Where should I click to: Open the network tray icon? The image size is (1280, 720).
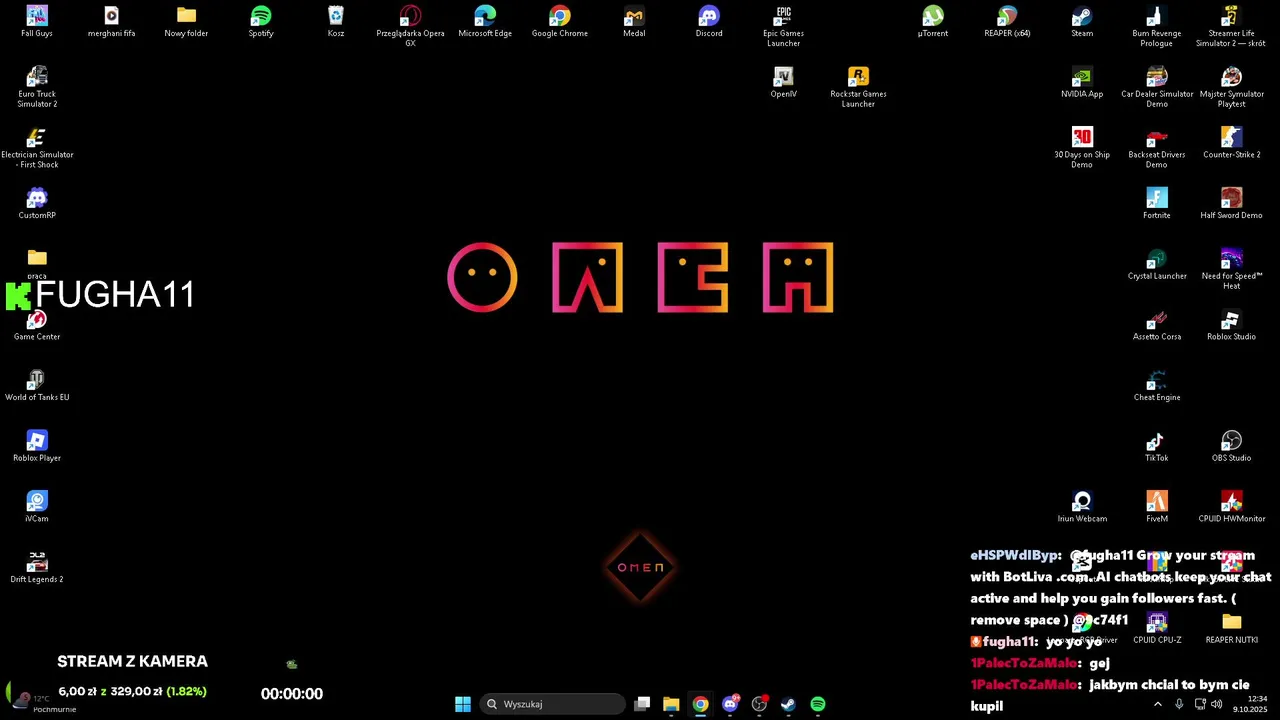point(1200,704)
